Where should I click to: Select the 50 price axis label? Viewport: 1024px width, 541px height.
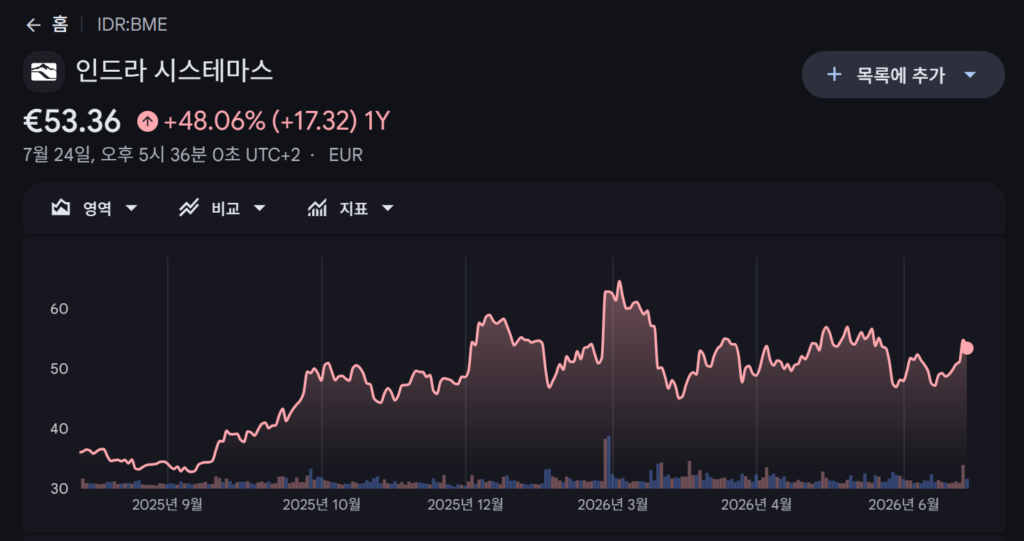coord(59,369)
